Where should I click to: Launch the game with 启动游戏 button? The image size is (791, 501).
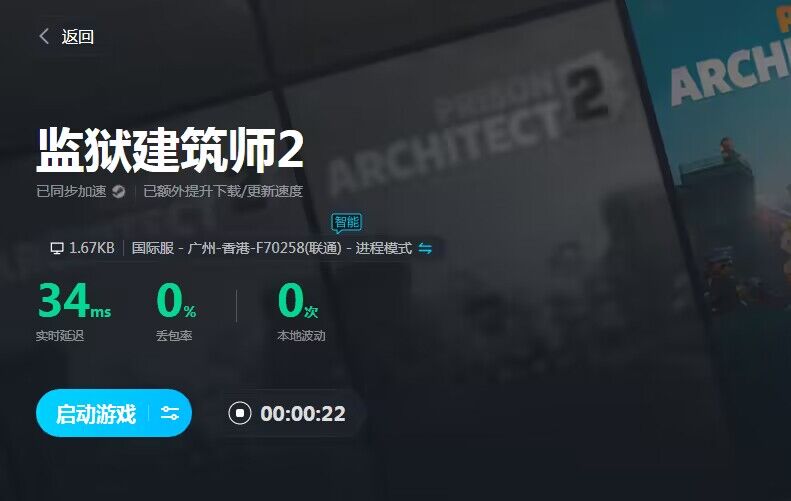pyautogui.click(x=95, y=414)
